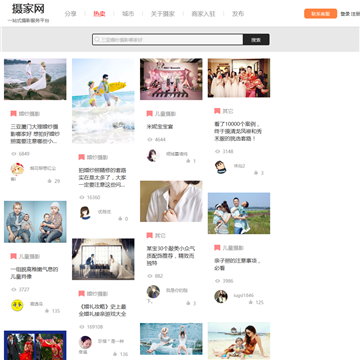This screenshot has width=360, height=360.
Task: Open the necklace white blouse photo
Action: (171, 201)
